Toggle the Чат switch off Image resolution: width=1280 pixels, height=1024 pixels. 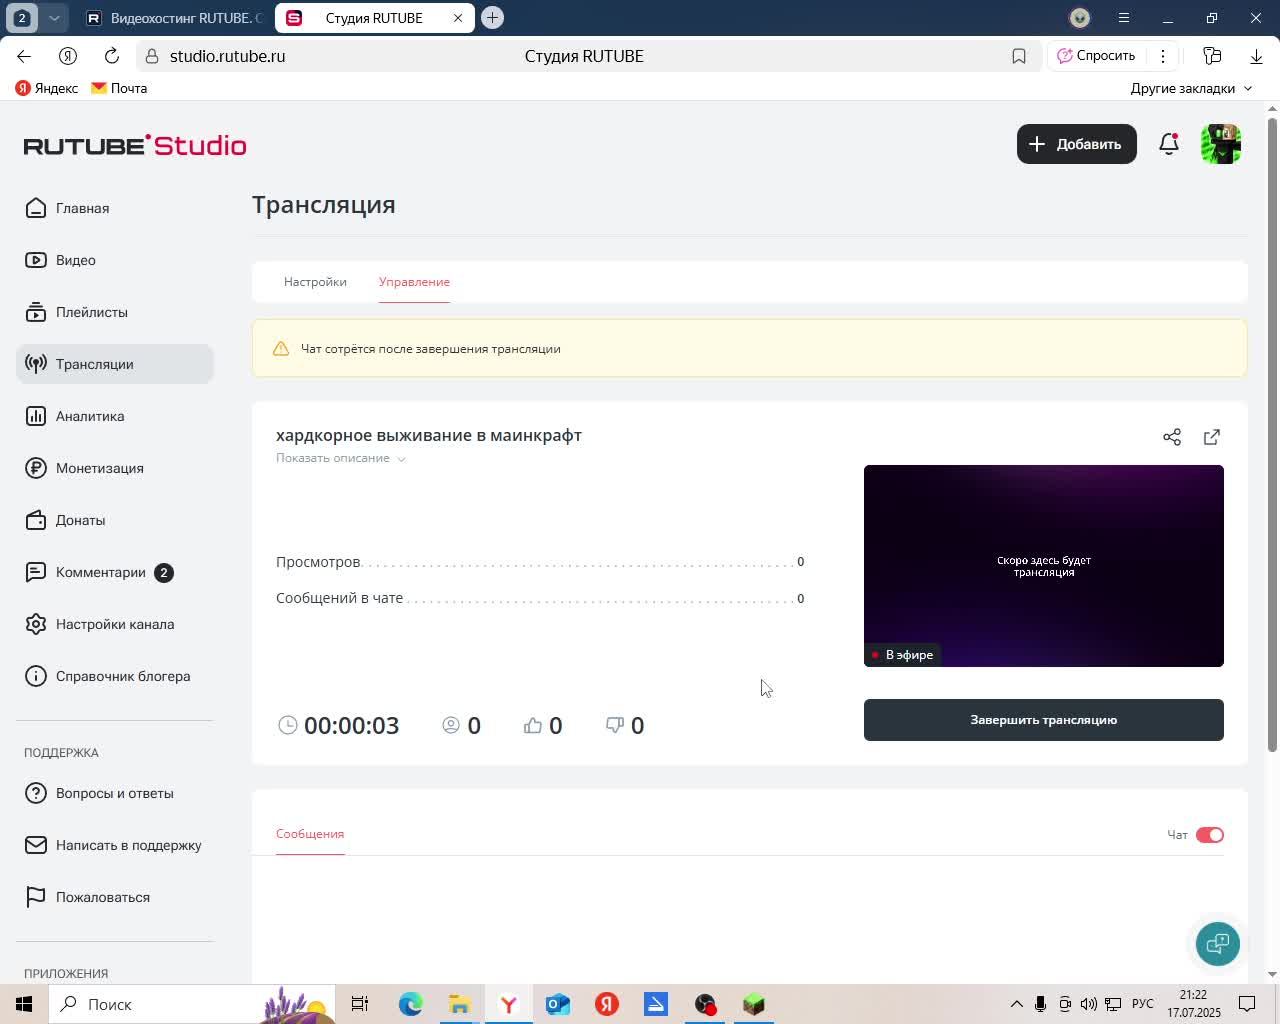tap(1210, 835)
